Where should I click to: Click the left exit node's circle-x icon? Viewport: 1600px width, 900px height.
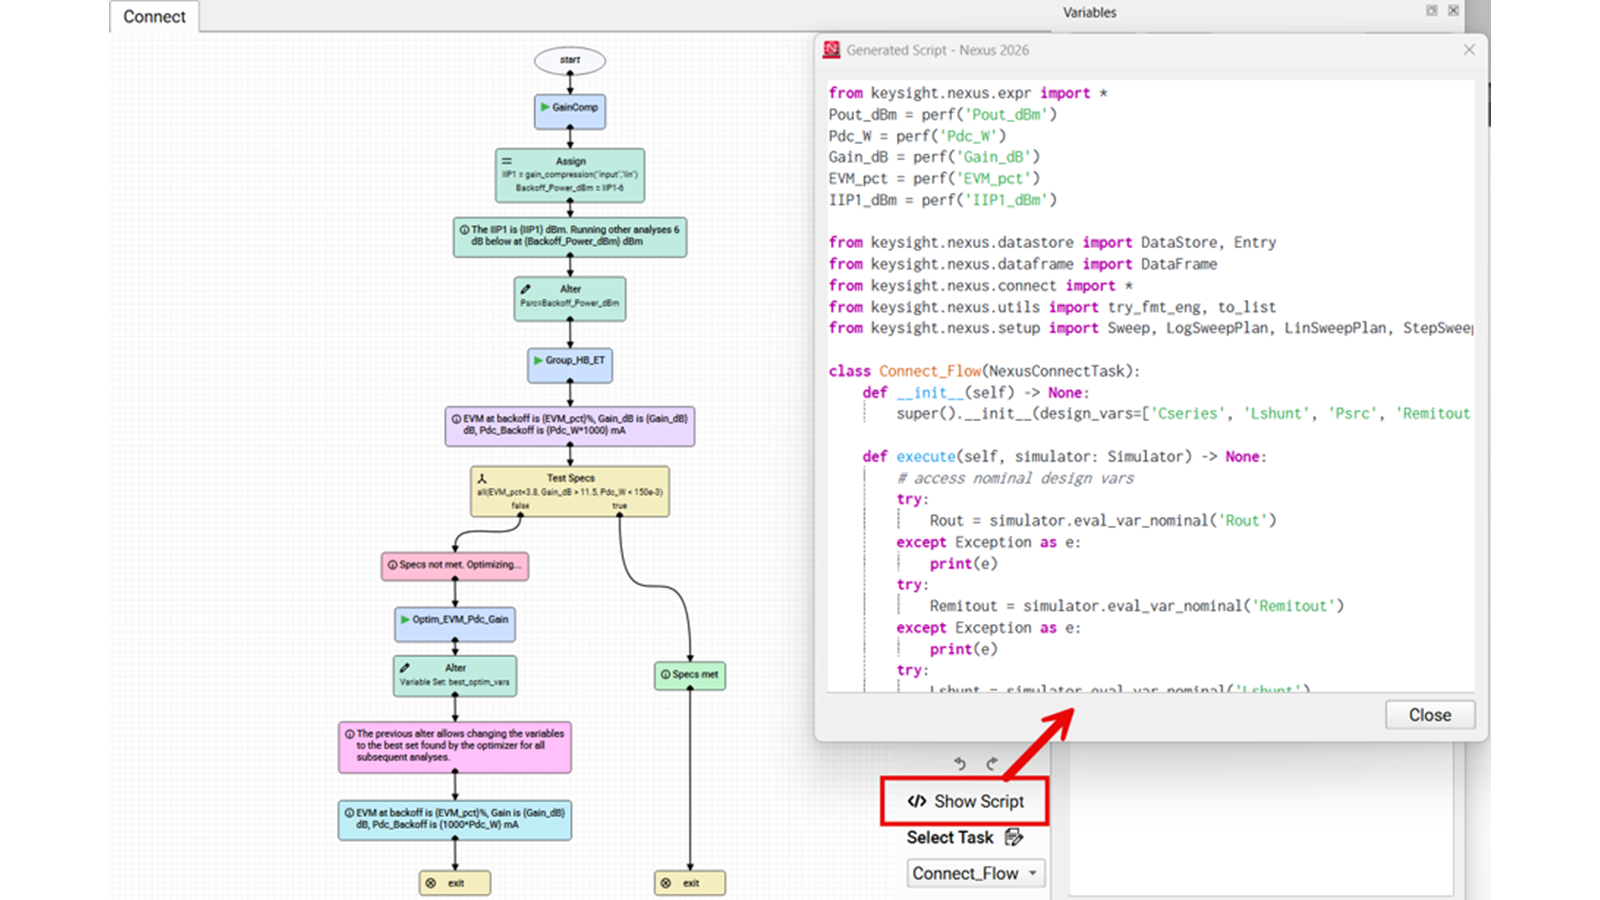[x=431, y=883]
